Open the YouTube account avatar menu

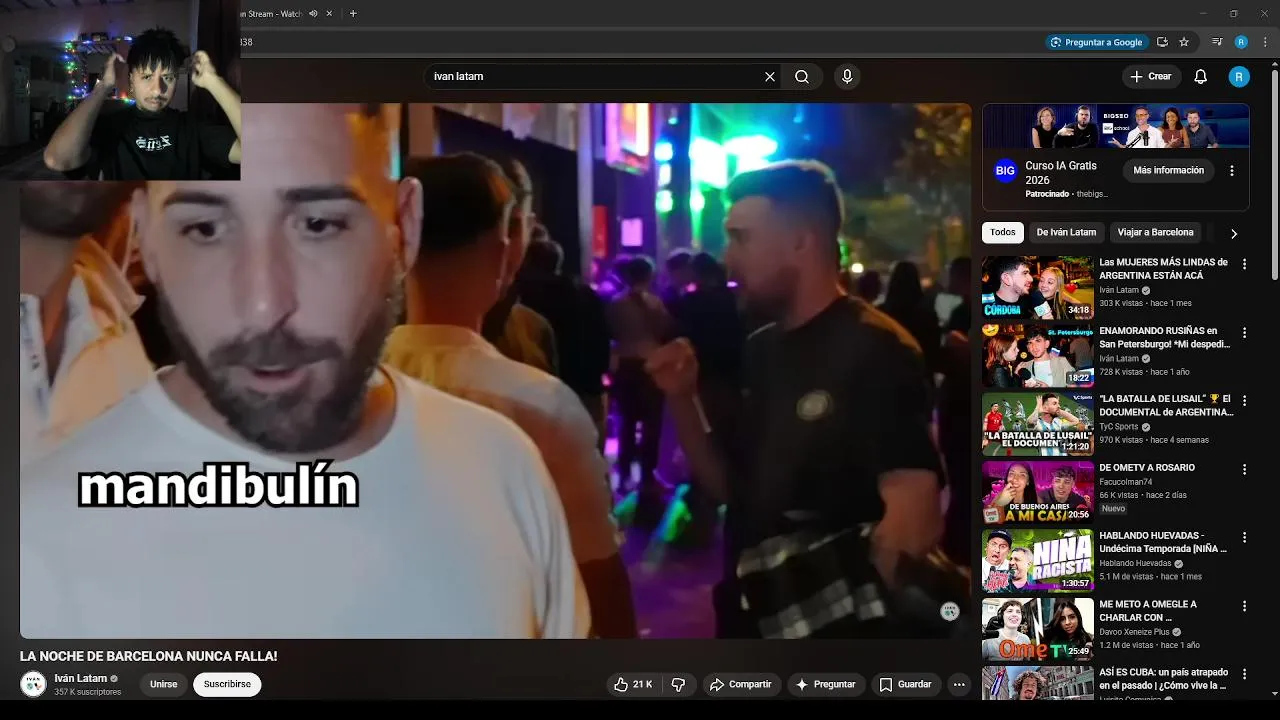pos(1239,76)
